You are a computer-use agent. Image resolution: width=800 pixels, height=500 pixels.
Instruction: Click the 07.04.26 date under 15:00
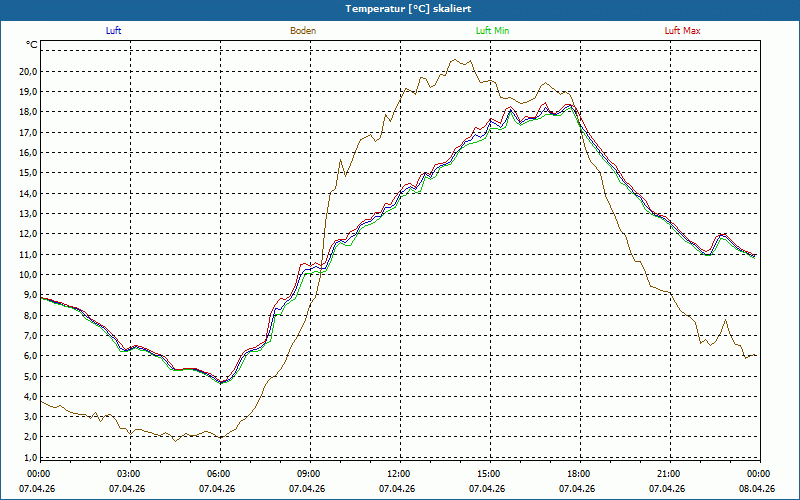[x=488, y=488]
